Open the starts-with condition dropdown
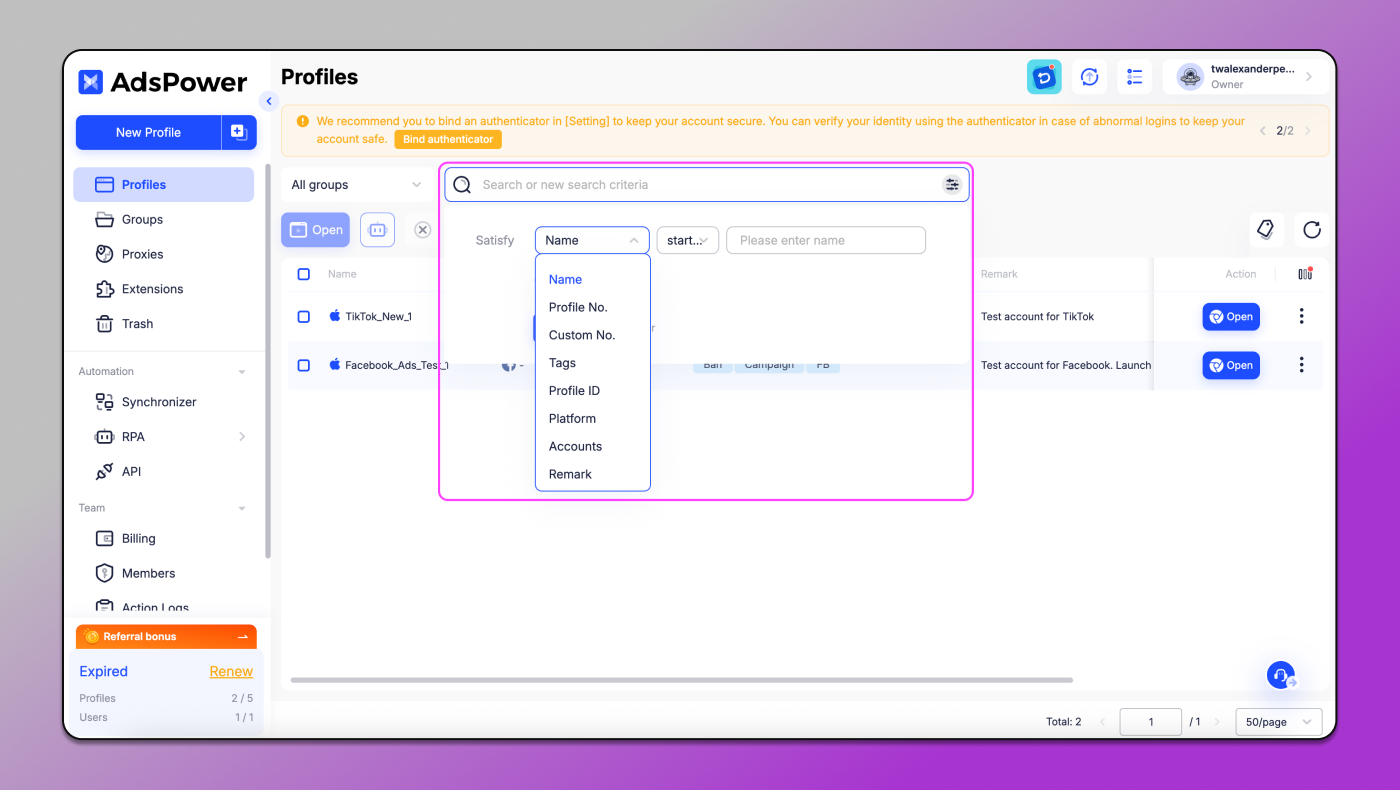 tap(687, 240)
